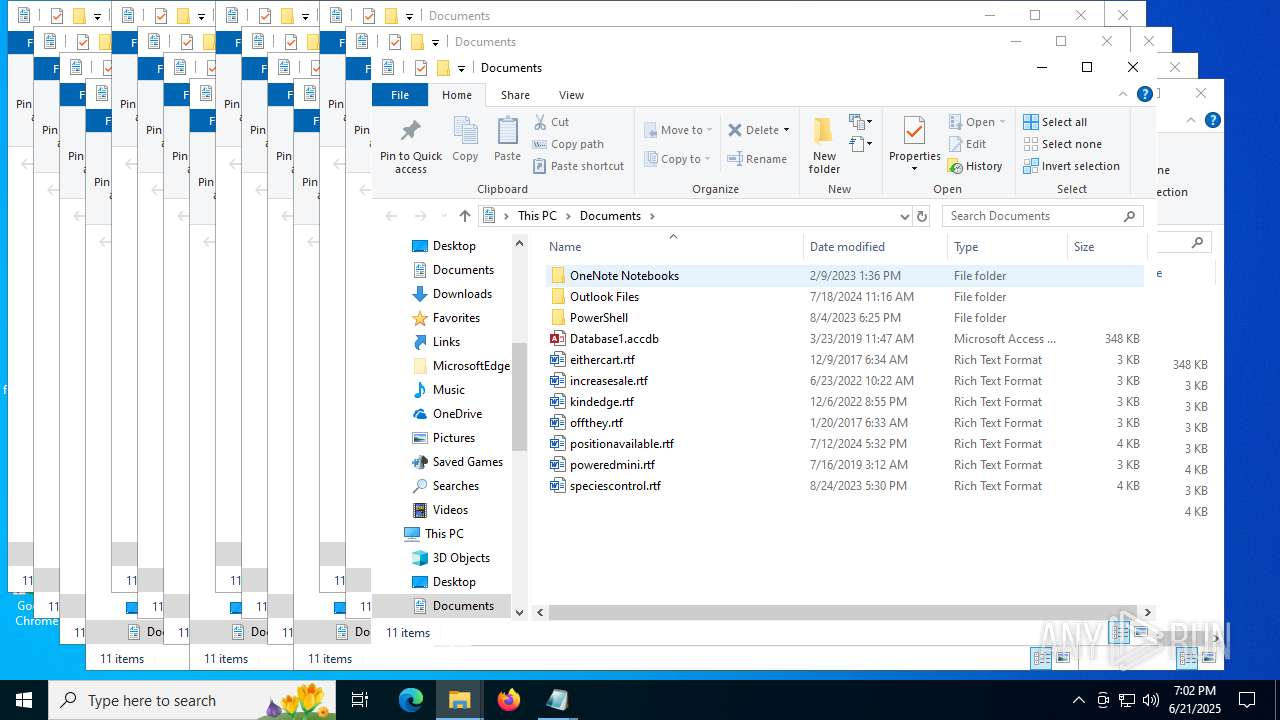The height and width of the screenshot is (720, 1280).
Task: Click This PC in address breadcrumb
Action: (x=537, y=216)
